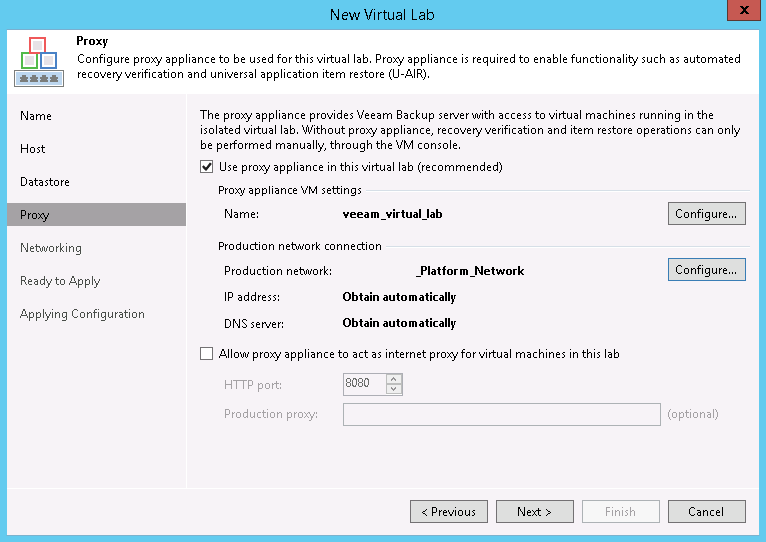Decrease the HTTP port value
The width and height of the screenshot is (766, 542).
[394, 389]
